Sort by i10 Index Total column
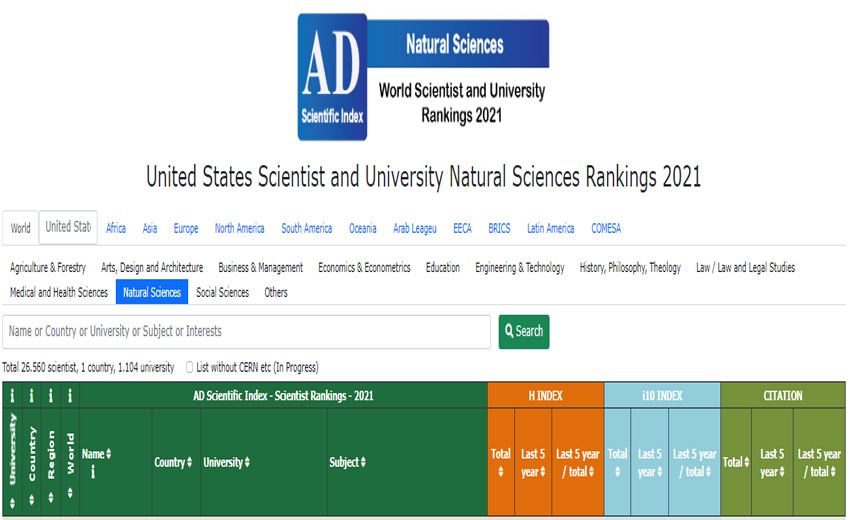The image size is (850, 520). [617, 461]
